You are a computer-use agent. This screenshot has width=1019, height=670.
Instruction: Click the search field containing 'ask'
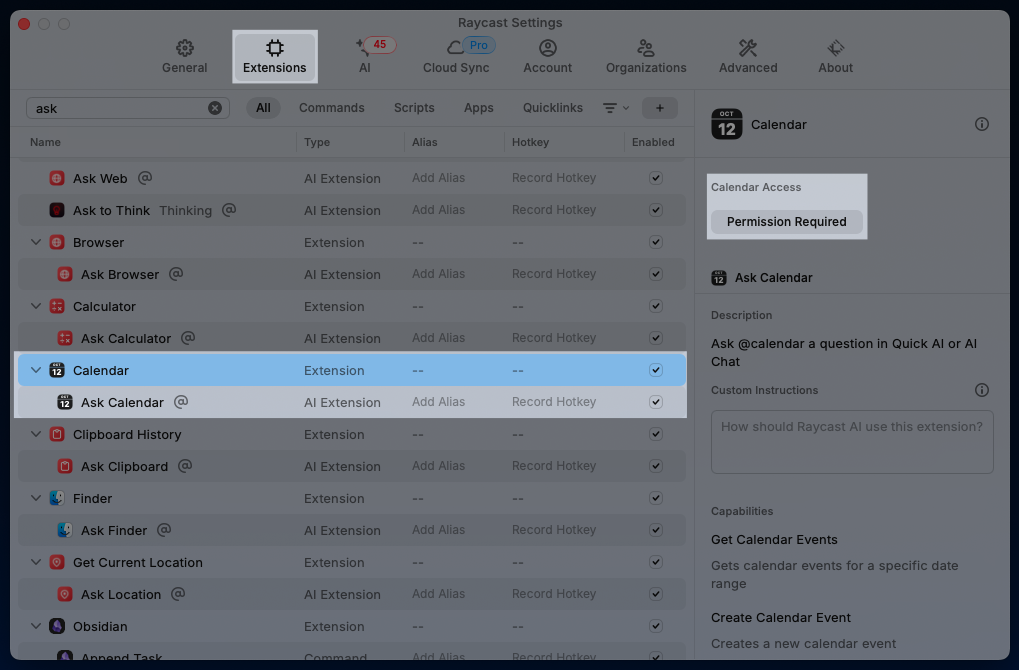127,109
